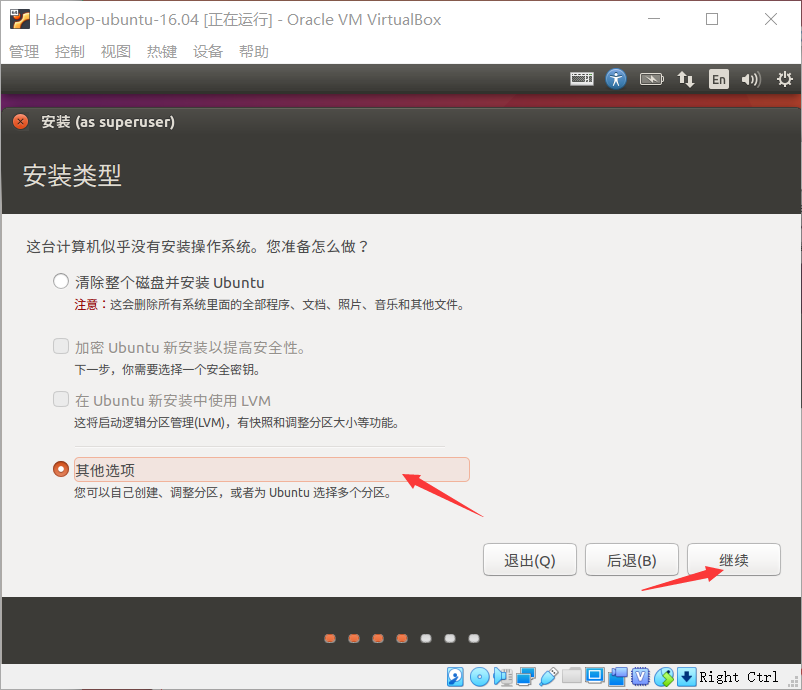Open the power gear session menu
Image resolution: width=802 pixels, height=690 pixels.
click(785, 79)
